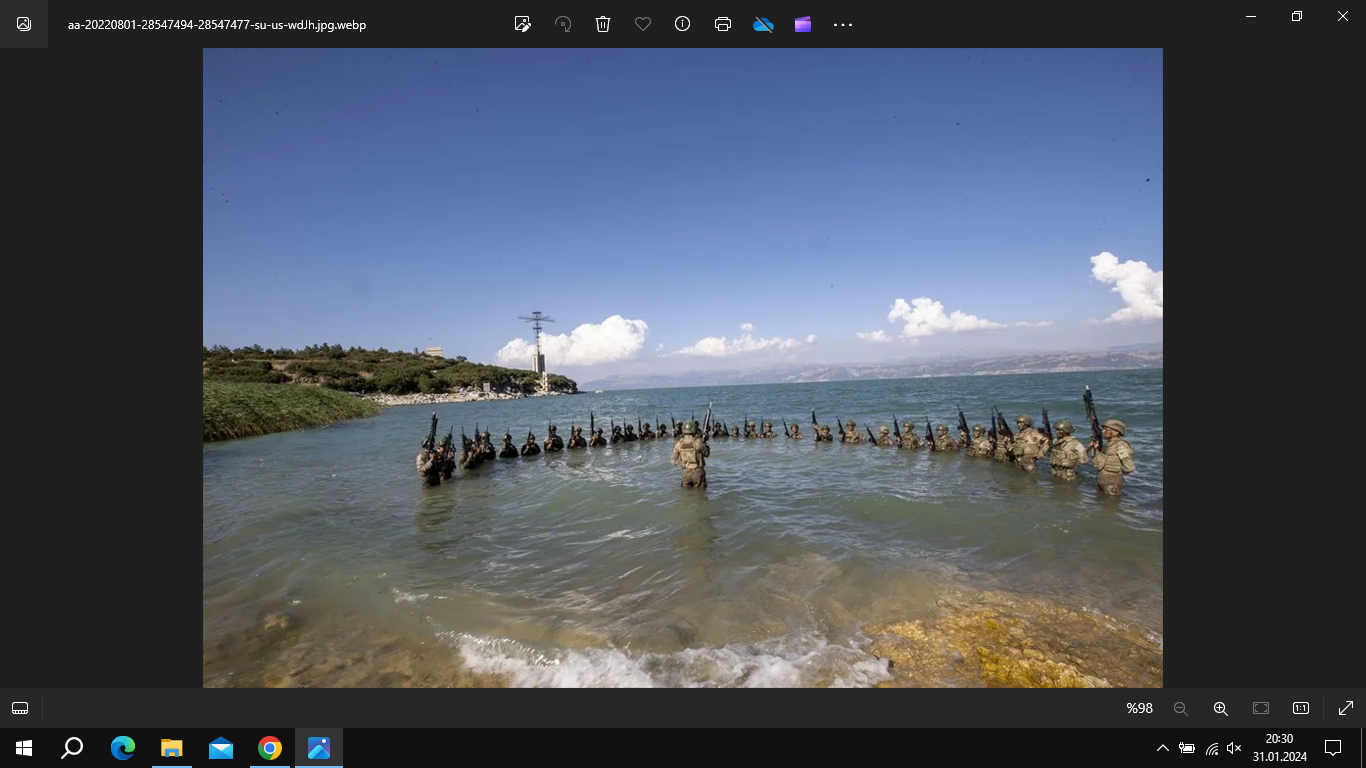1366x768 pixels.
Task: Launch Microsoft Edge from taskbar
Action: coord(123,748)
